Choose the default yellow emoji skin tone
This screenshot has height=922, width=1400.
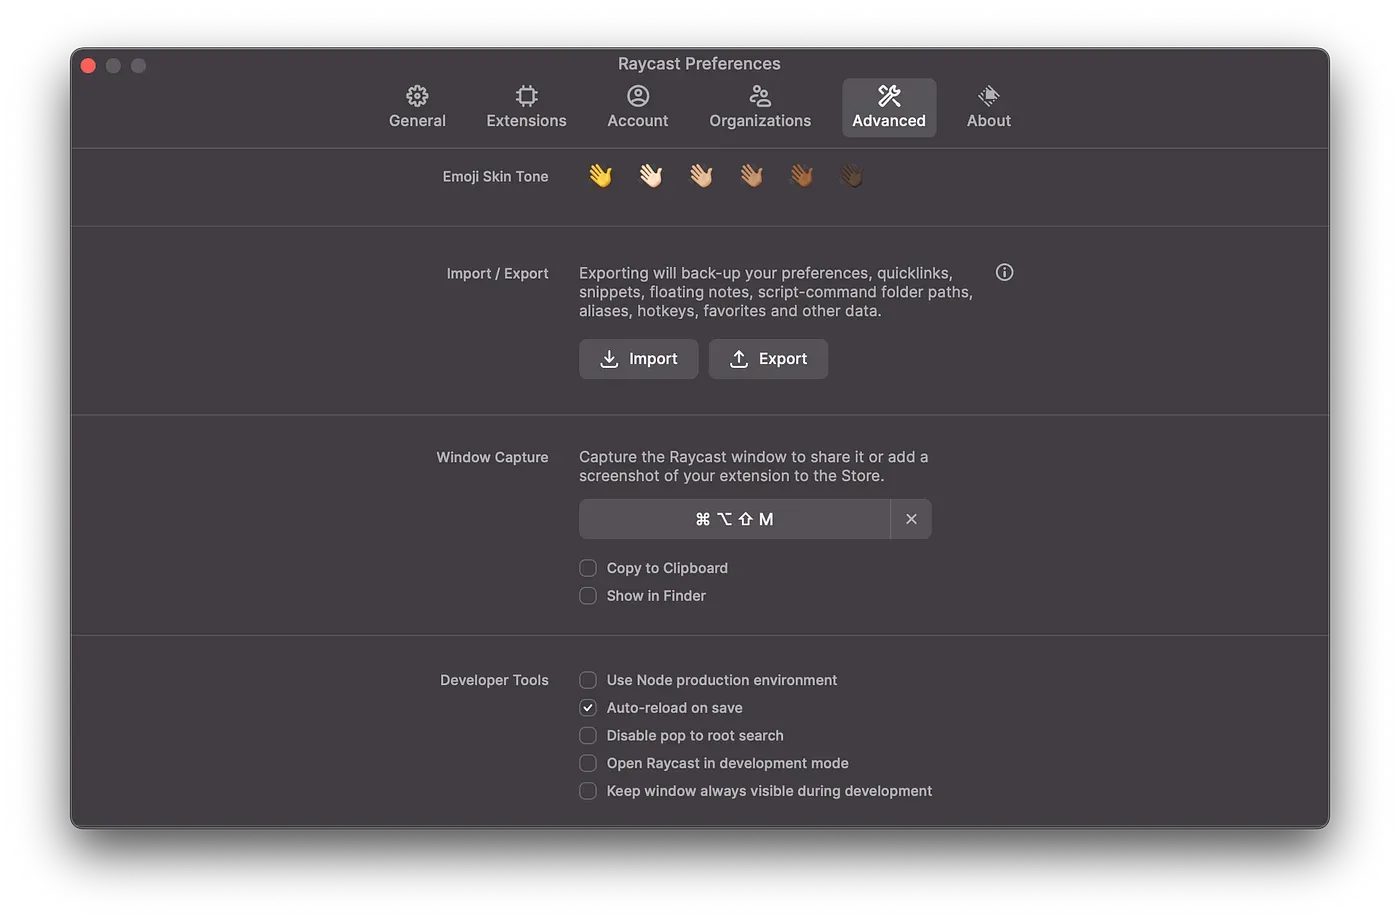pyautogui.click(x=600, y=176)
